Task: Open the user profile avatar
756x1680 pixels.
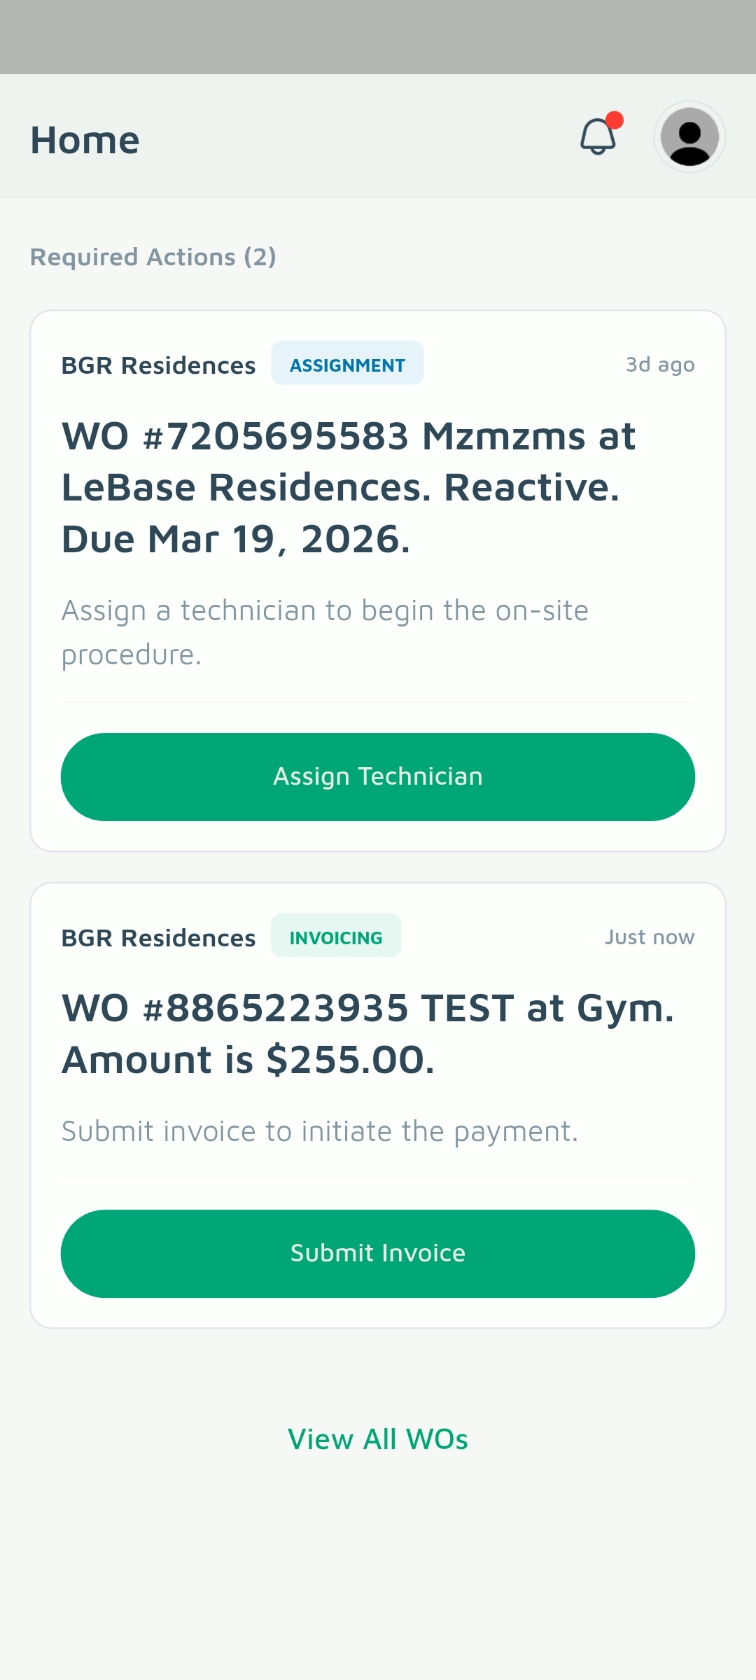Action: tap(689, 137)
